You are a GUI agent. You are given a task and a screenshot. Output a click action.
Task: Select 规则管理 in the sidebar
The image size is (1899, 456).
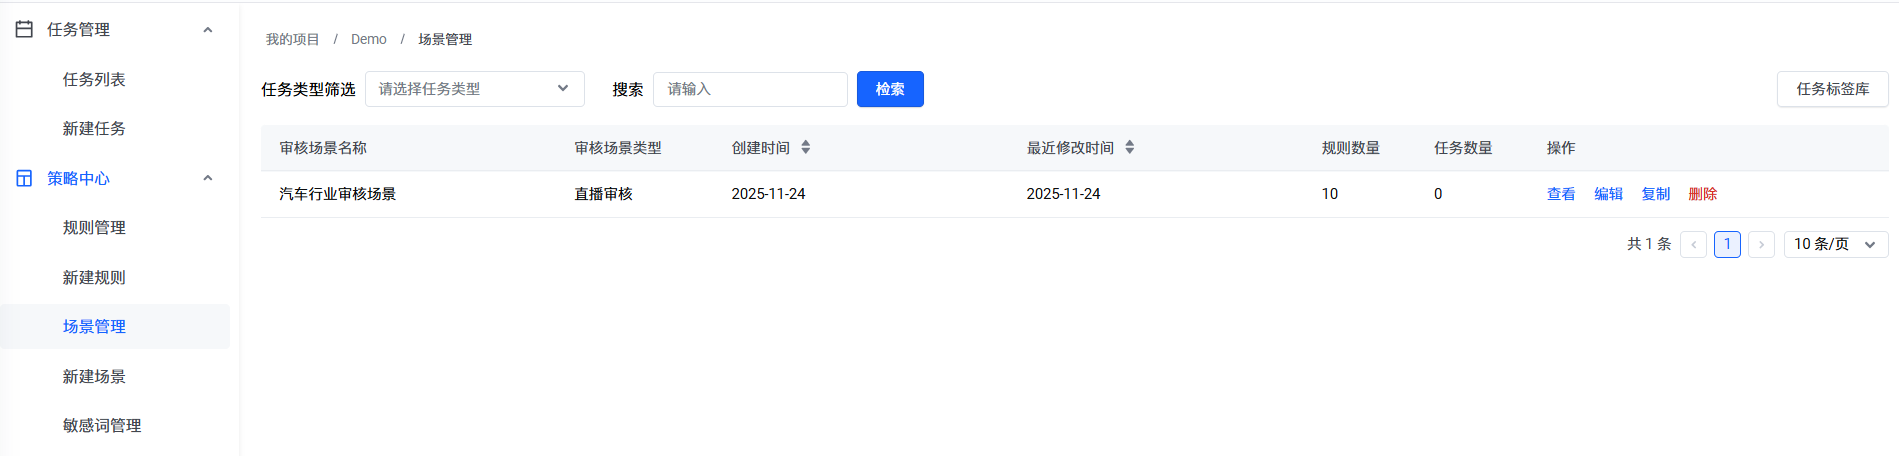pyautogui.click(x=94, y=227)
